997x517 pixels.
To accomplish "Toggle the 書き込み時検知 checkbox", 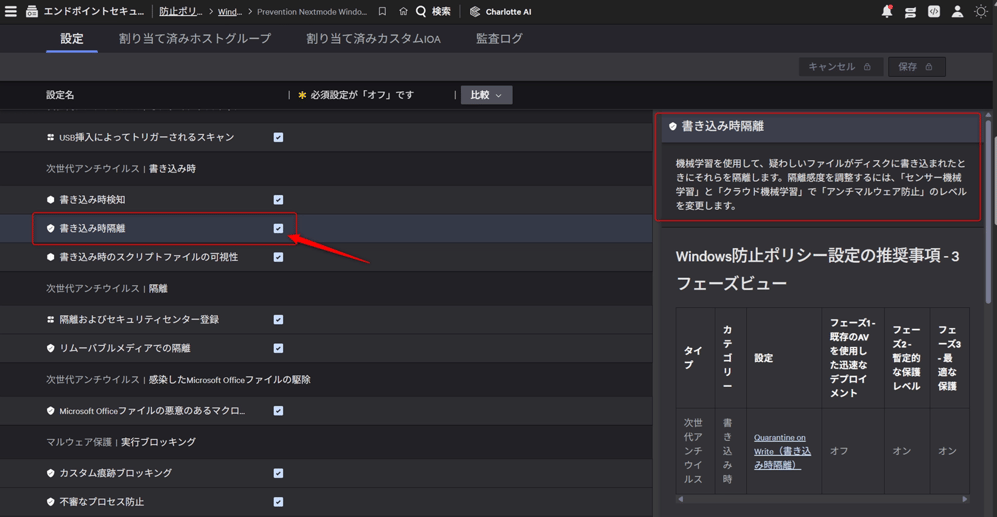I will tap(278, 200).
